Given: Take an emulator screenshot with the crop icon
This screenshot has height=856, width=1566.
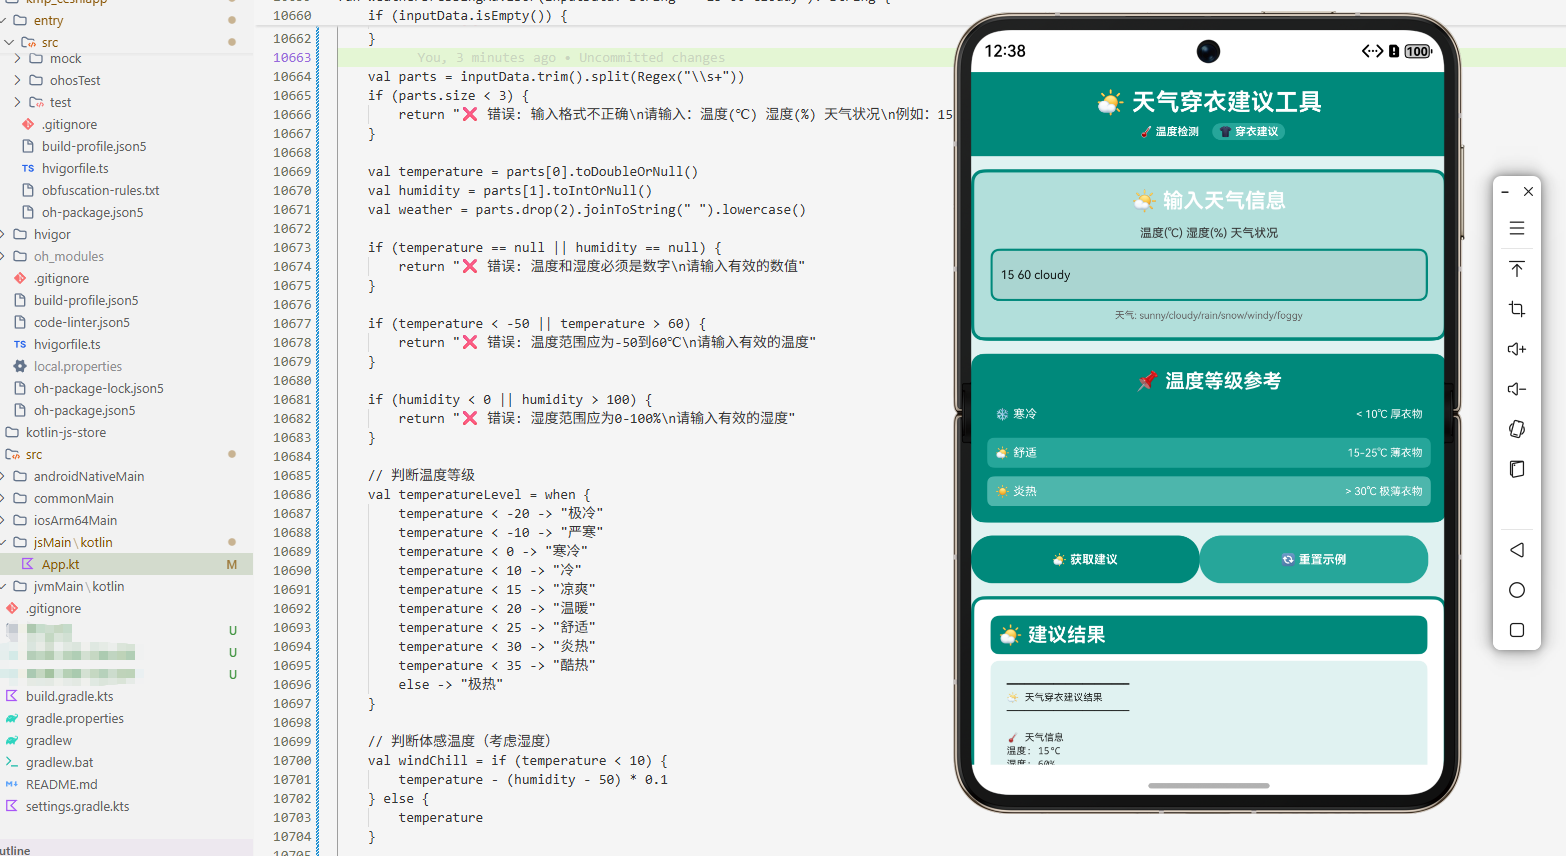Looking at the screenshot, I should click(x=1517, y=309).
